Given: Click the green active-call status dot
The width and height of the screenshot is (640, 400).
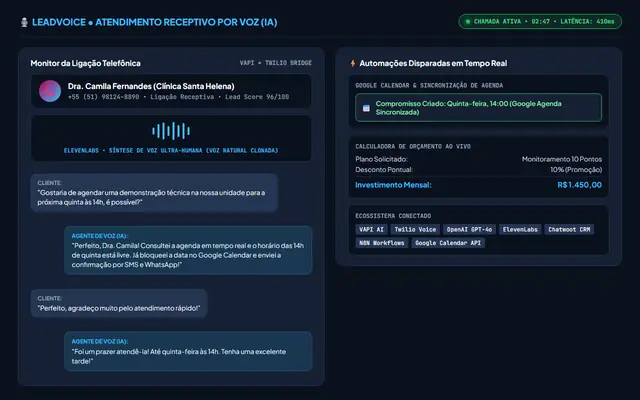Looking at the screenshot, I should pos(468,22).
